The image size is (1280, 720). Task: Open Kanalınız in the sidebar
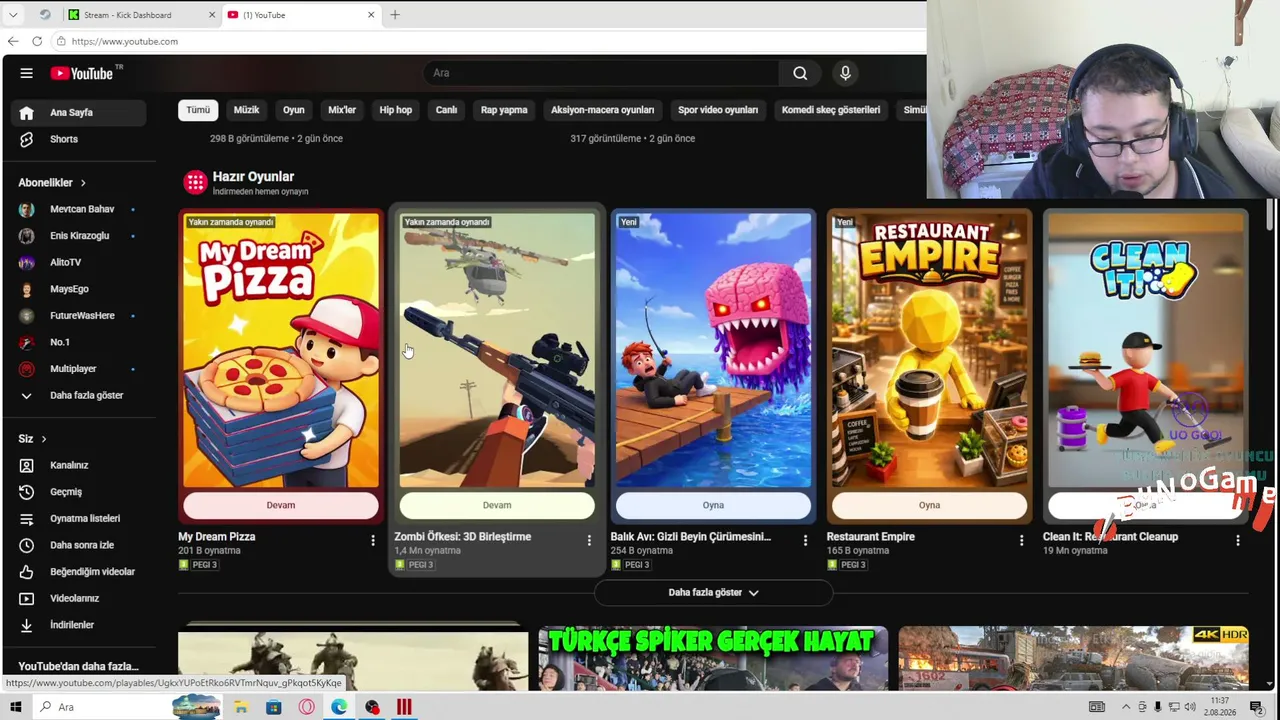[x=78, y=465]
